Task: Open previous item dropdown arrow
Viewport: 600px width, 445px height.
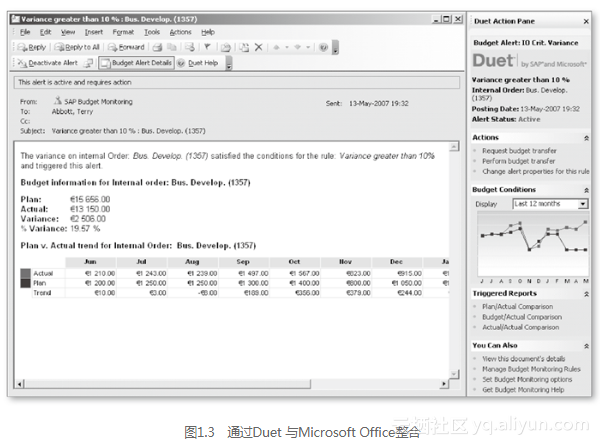Action: 287,47
